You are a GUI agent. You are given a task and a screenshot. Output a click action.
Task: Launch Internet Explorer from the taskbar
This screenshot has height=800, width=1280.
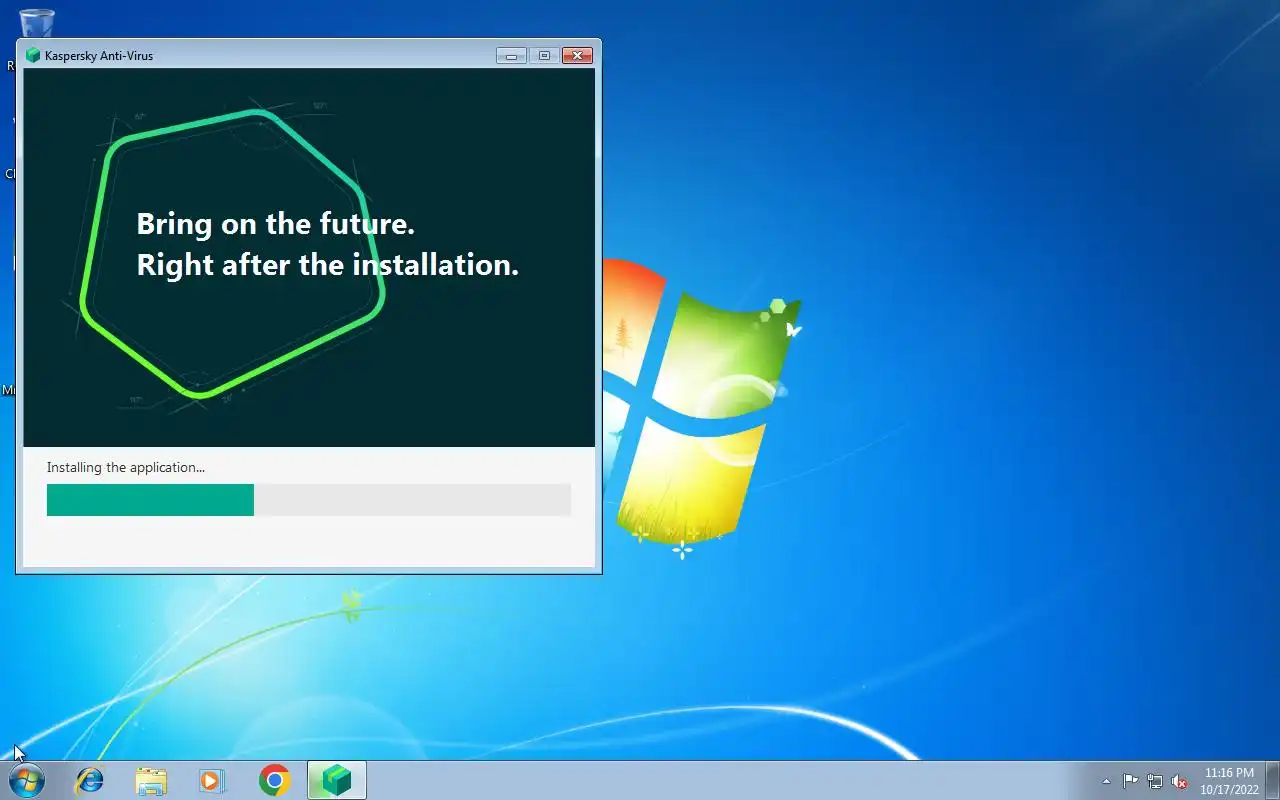click(x=90, y=780)
